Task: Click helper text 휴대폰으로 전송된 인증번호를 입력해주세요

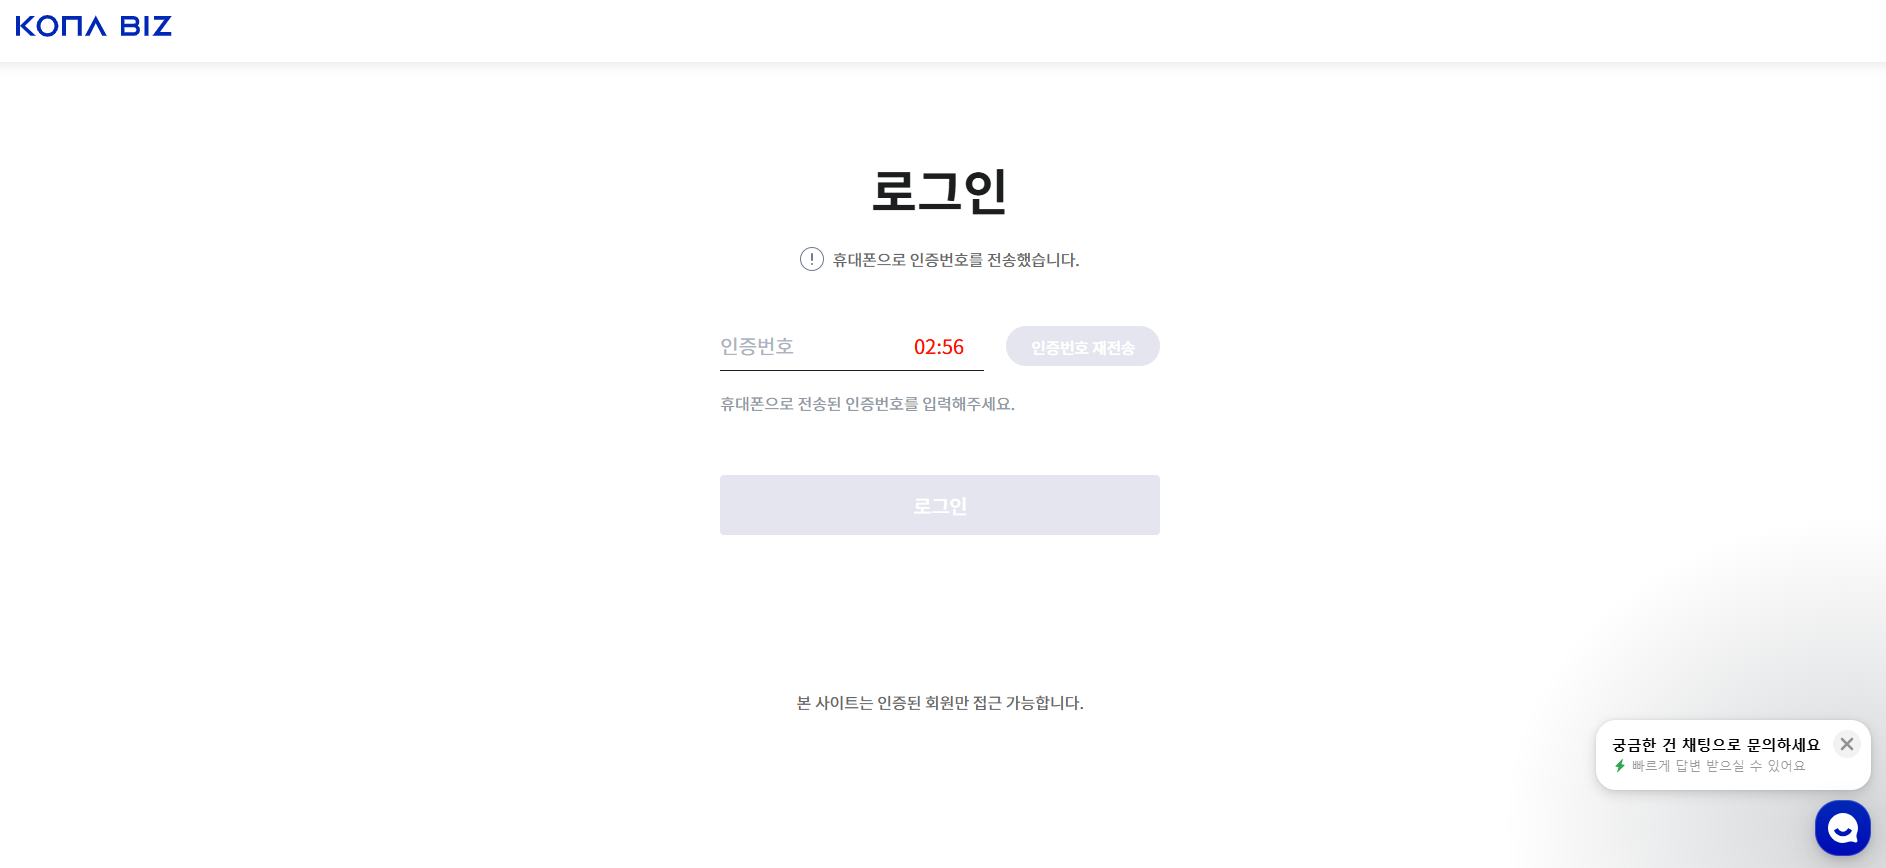Action: click(867, 404)
